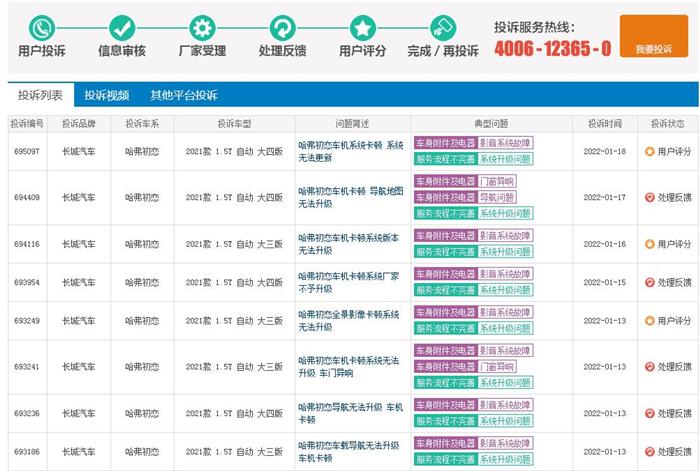The height and width of the screenshot is (471, 700).
Task: Click the 门窗异响 tag in row 693241
Action: tap(497, 367)
